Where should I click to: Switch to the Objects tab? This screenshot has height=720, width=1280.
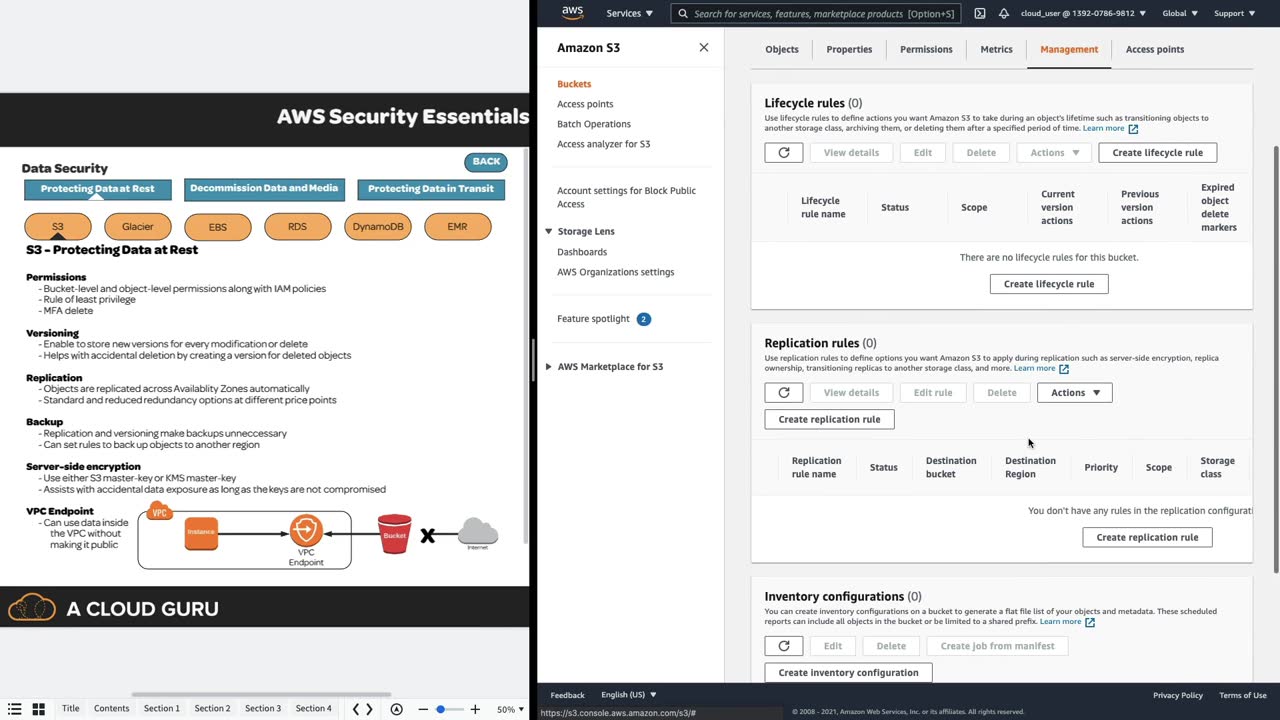coord(782,49)
